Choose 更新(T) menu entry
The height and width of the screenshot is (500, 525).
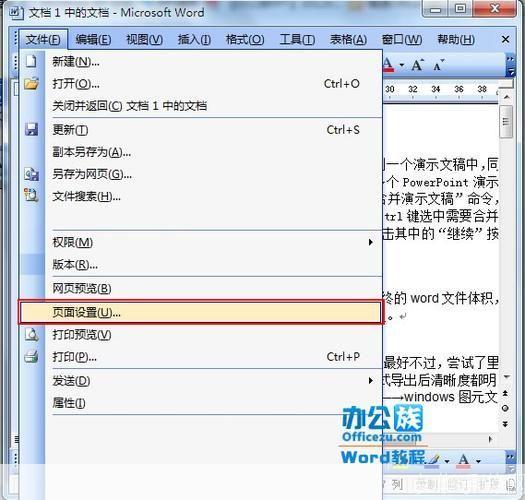pos(201,130)
